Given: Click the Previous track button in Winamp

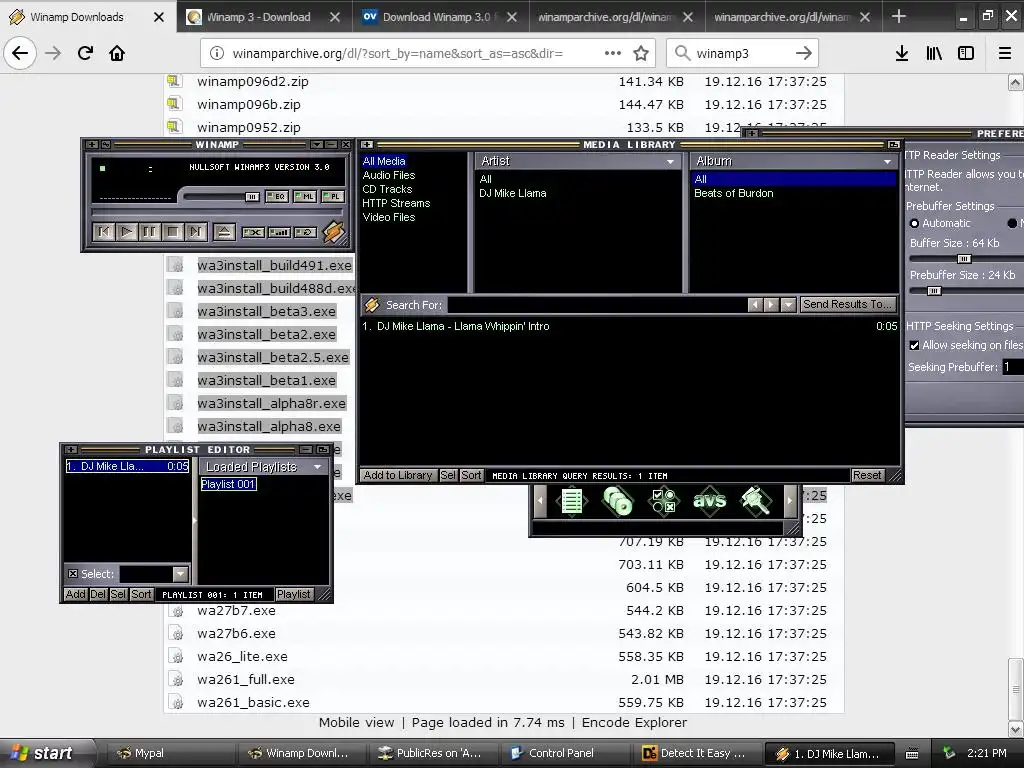Looking at the screenshot, I should pyautogui.click(x=103, y=231).
